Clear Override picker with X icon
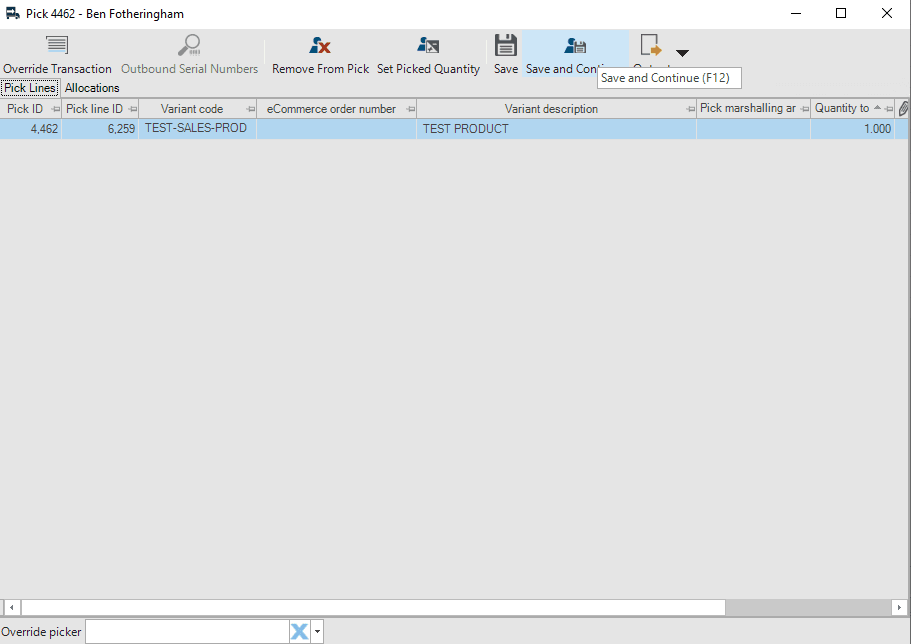 click(x=299, y=631)
